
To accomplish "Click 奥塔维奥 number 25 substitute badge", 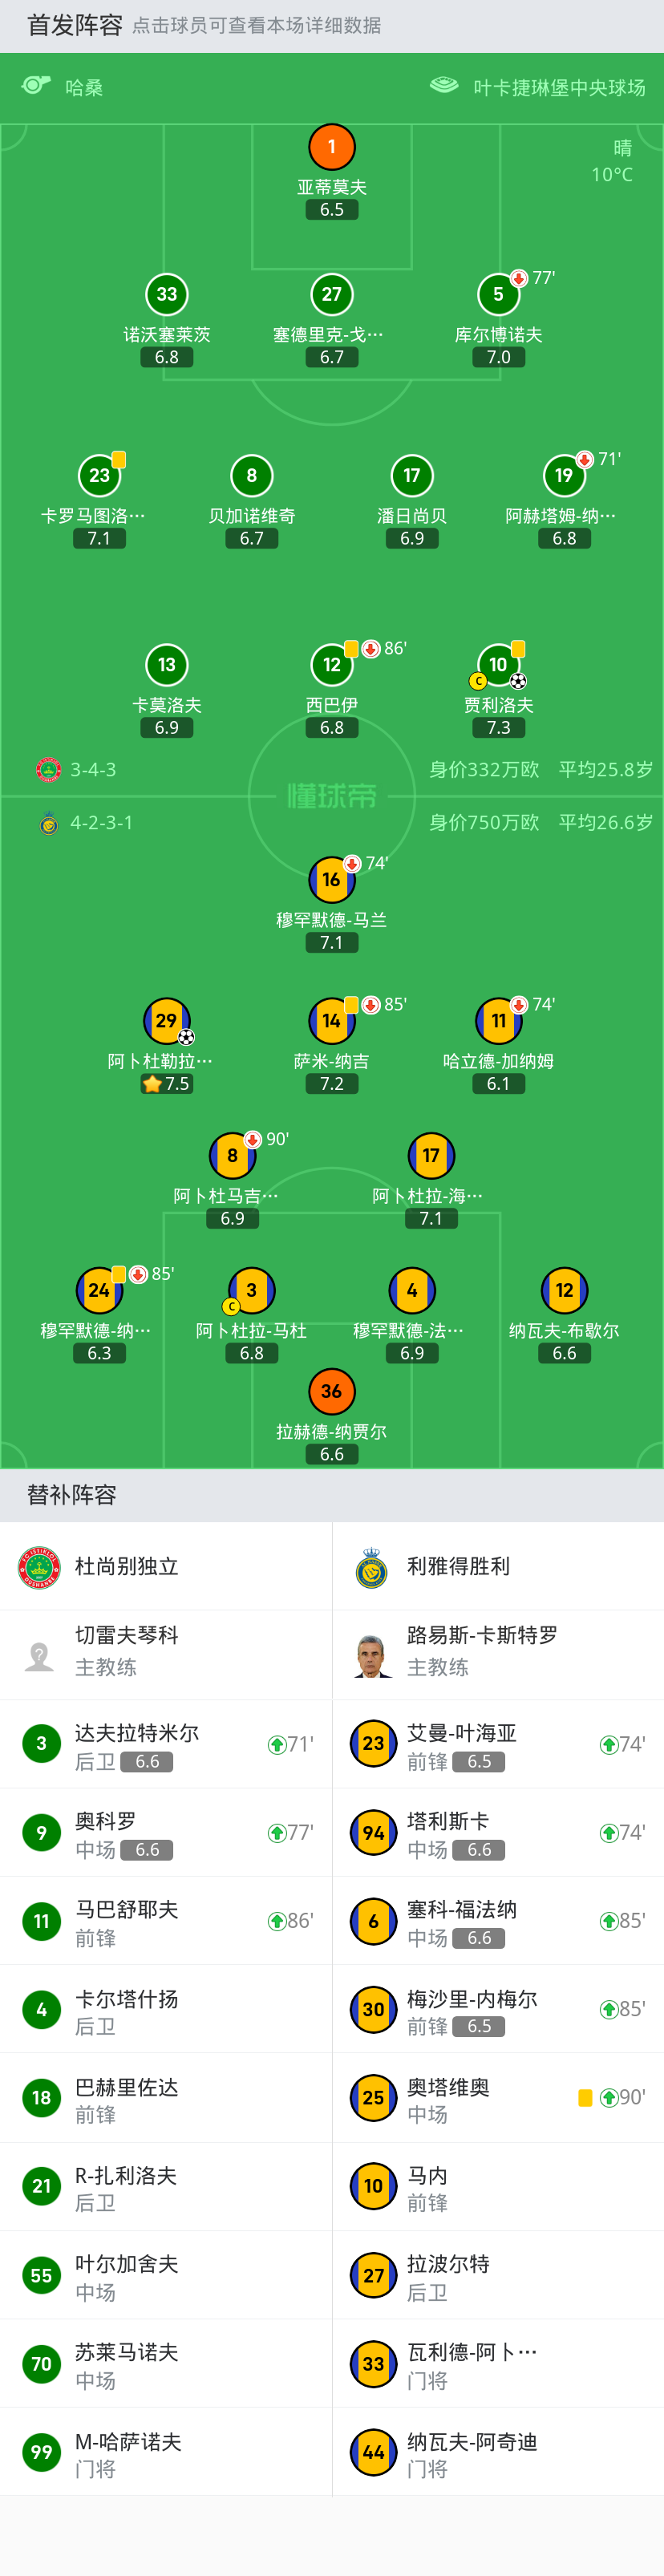I will coord(373,2097).
